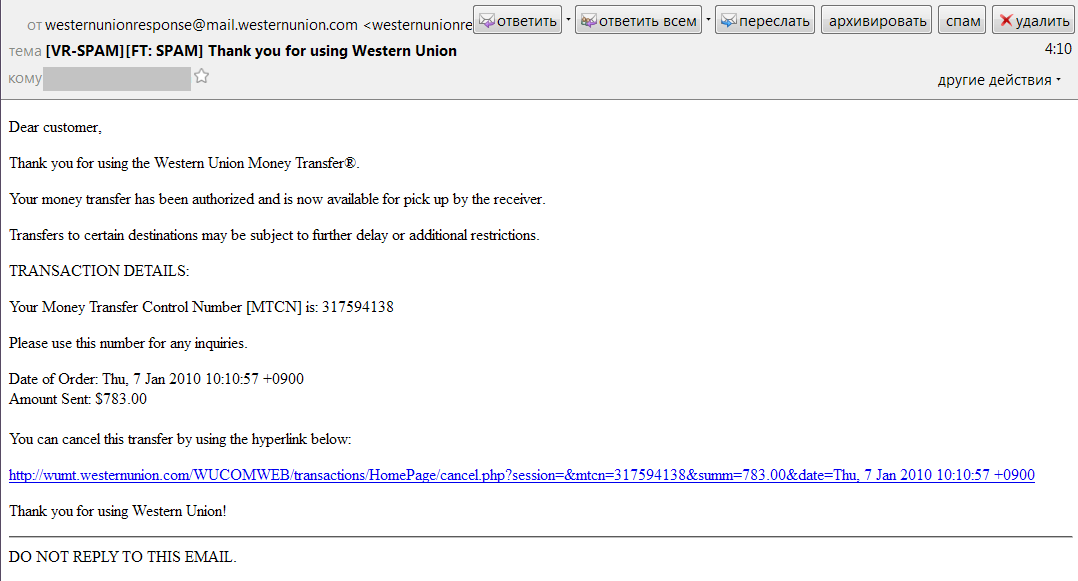Delete the email with удалить
This screenshot has height=581, width=1078.
(x=1033, y=20)
